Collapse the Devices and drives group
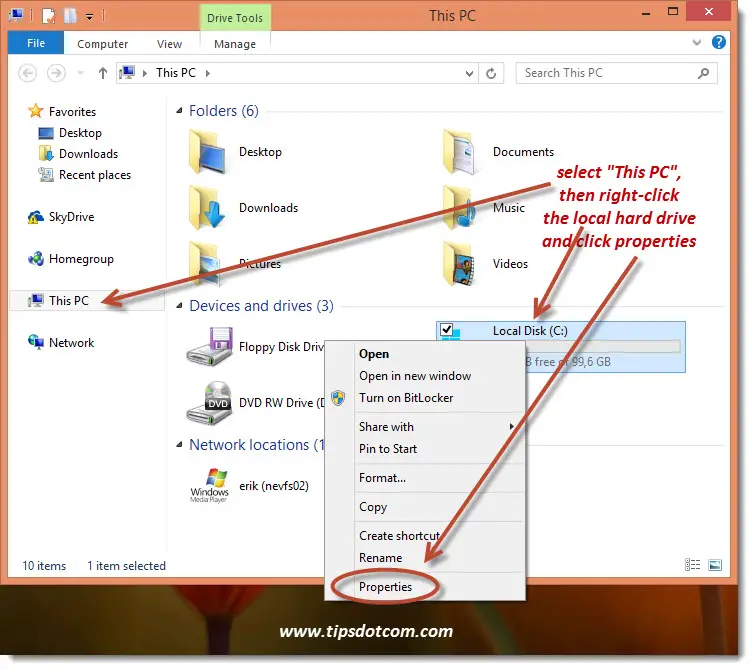753x670 pixels. 179,306
